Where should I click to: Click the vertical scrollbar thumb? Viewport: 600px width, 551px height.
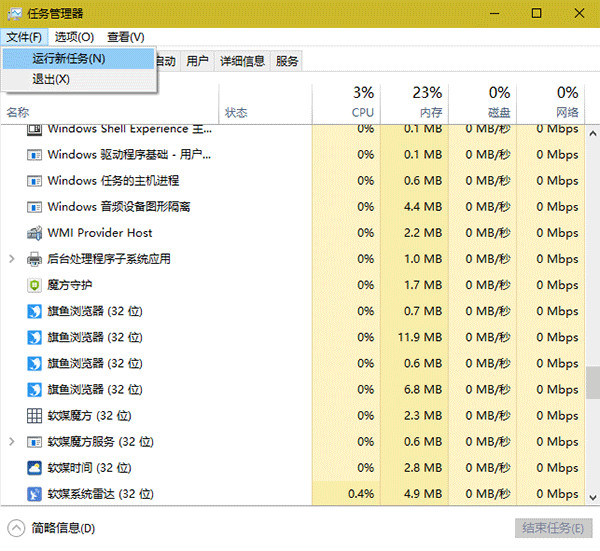(x=592, y=382)
